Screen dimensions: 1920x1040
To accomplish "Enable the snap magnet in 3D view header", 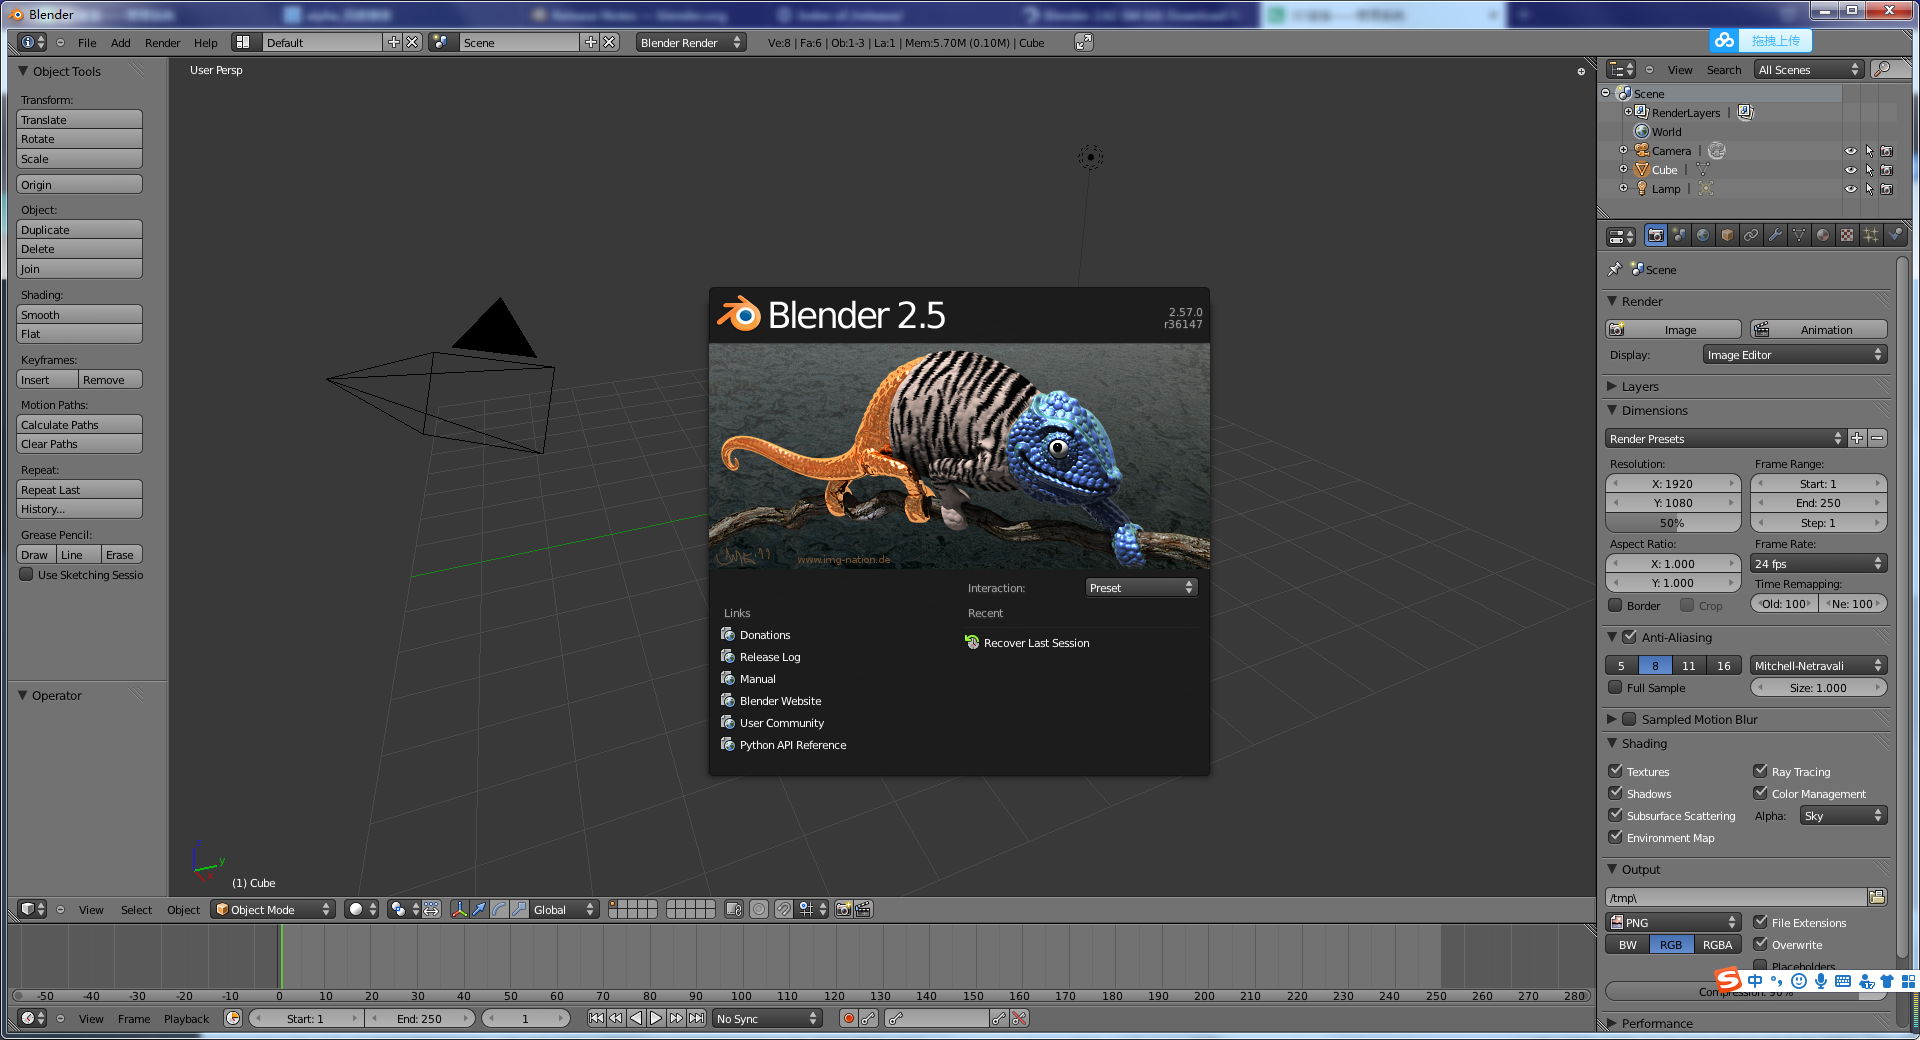I will coord(784,909).
